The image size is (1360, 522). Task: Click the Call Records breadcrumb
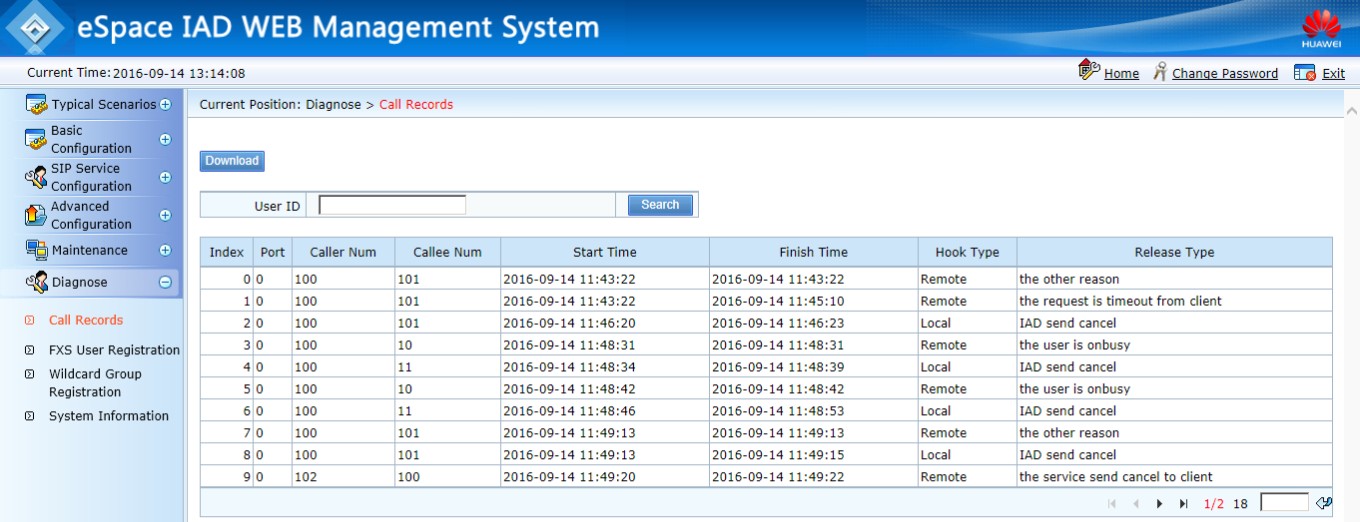click(x=416, y=104)
